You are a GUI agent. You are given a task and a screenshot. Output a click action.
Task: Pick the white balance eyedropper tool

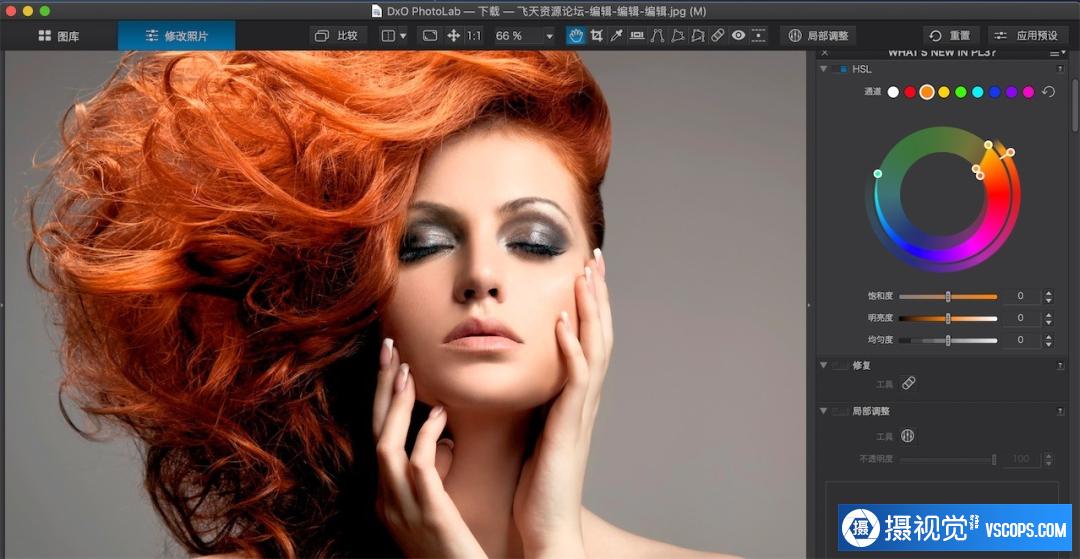617,36
